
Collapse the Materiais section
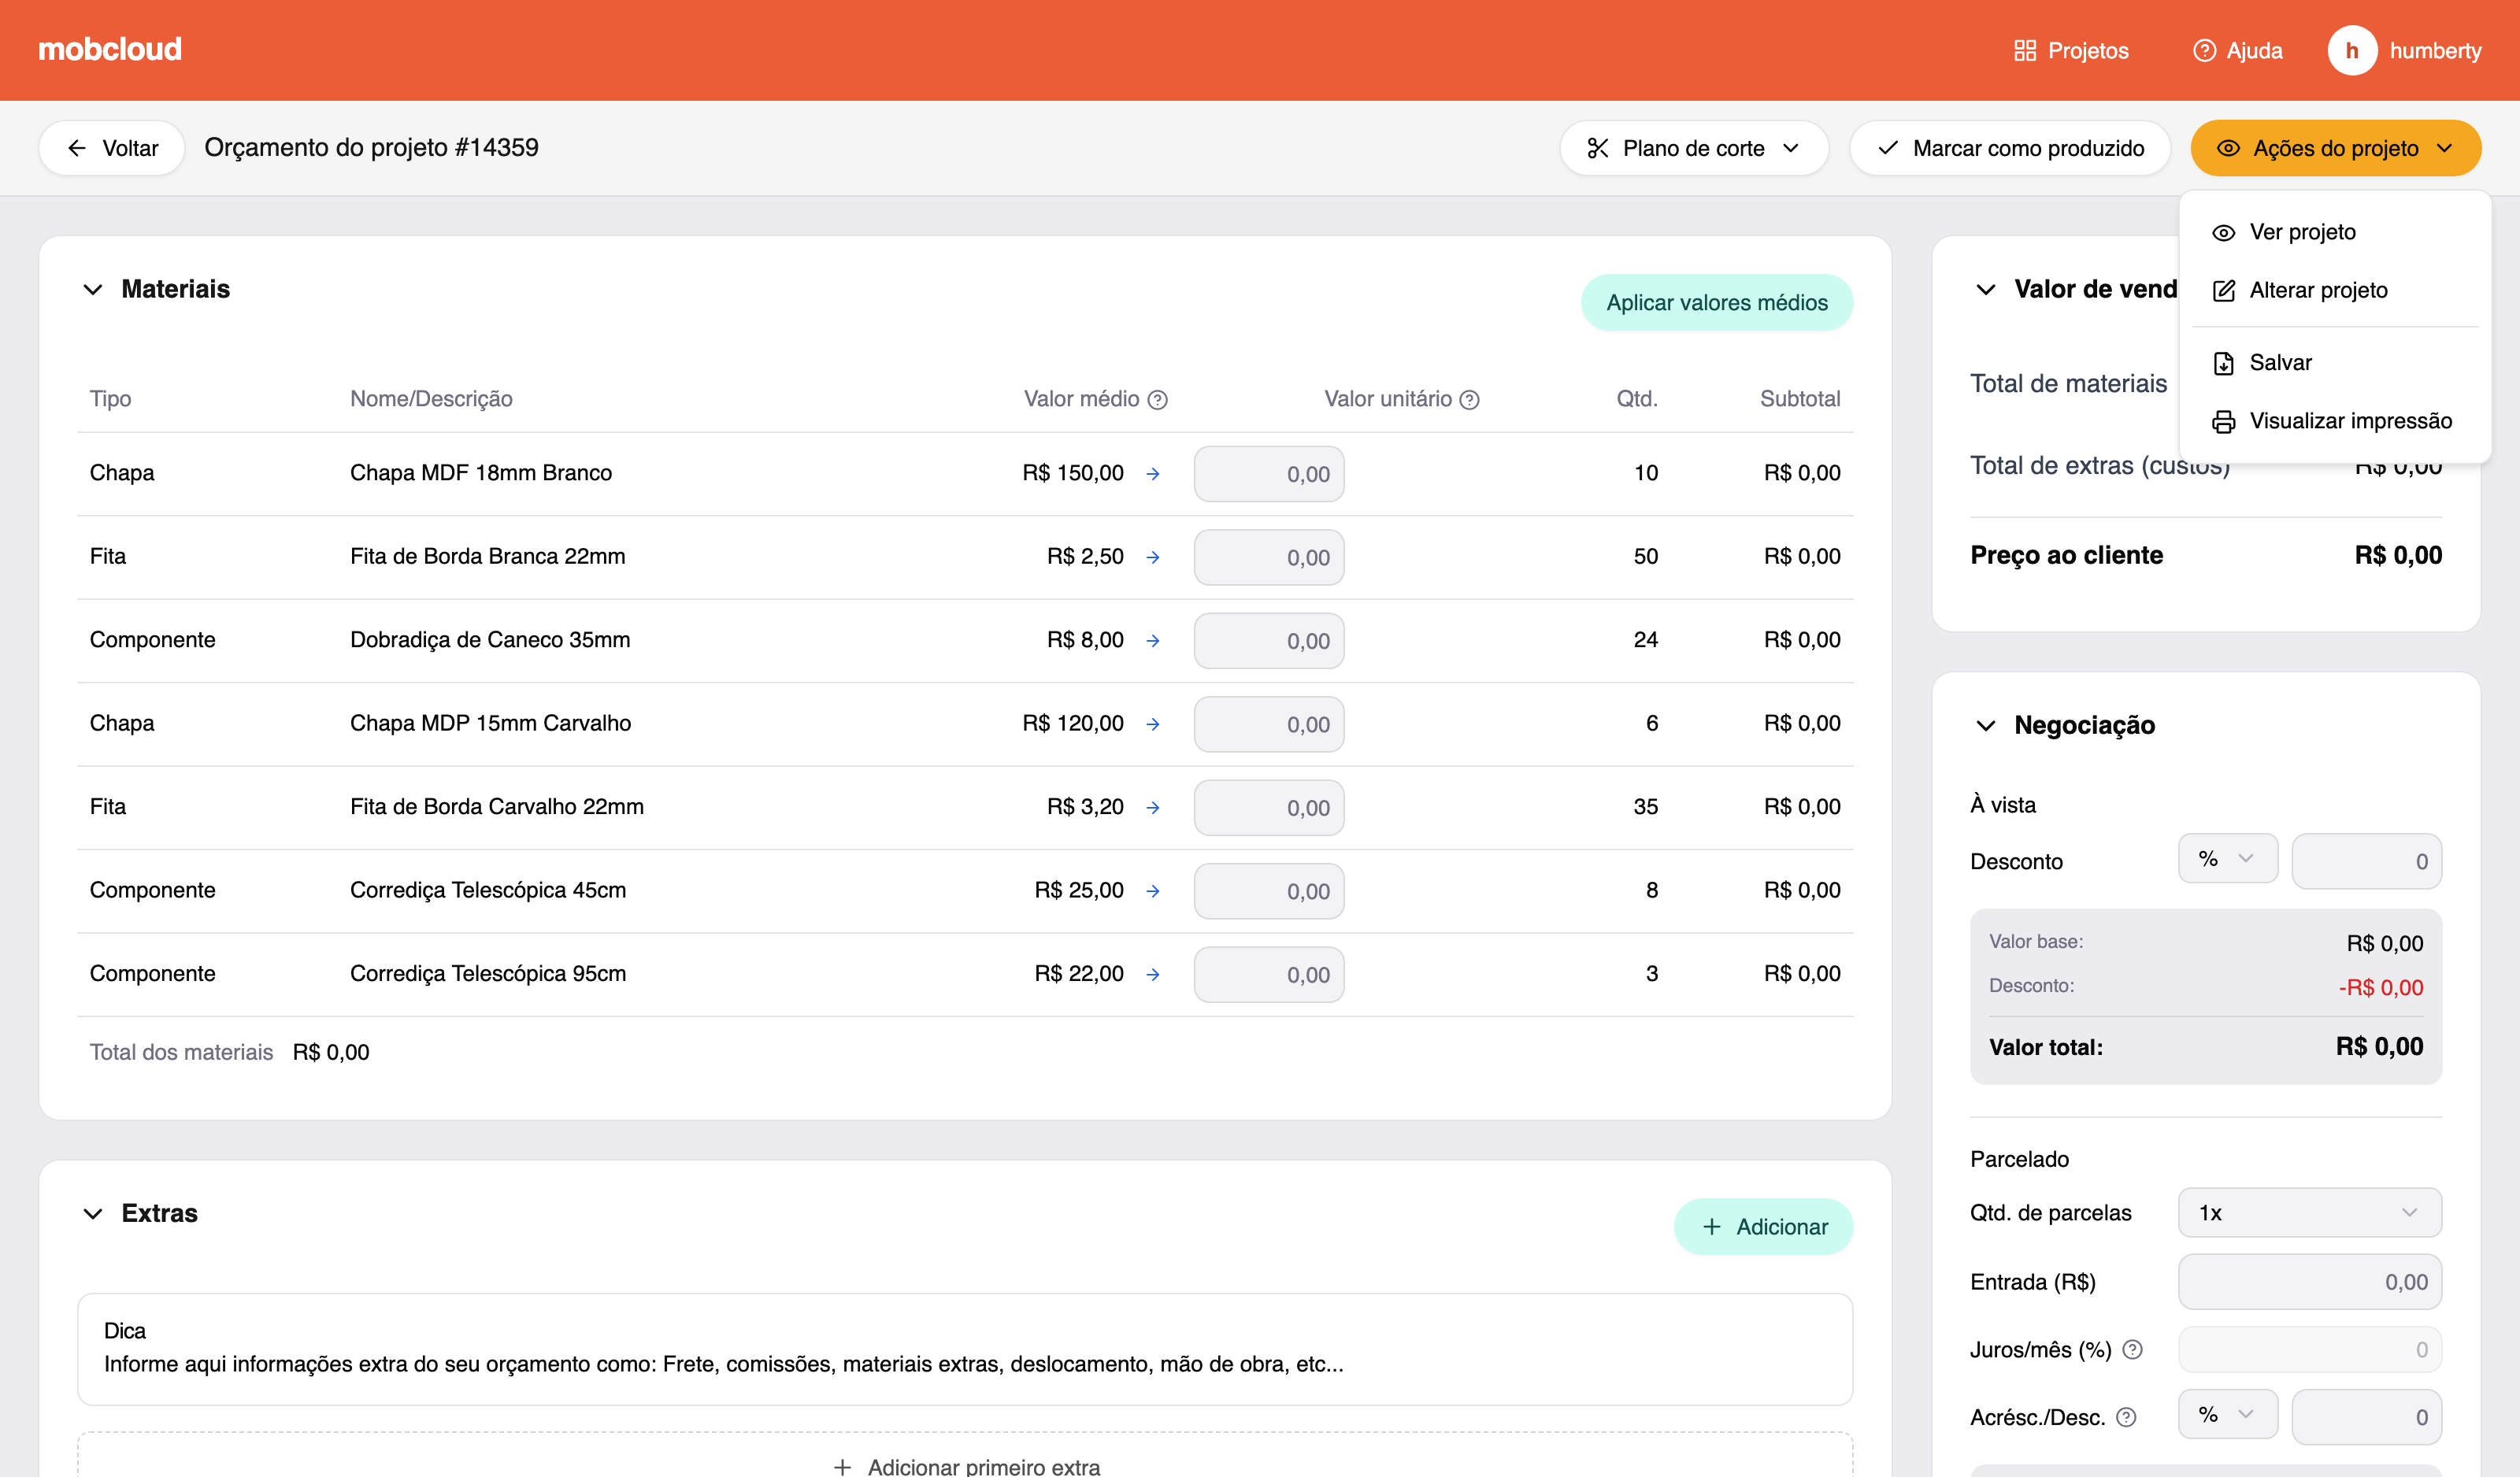93,289
